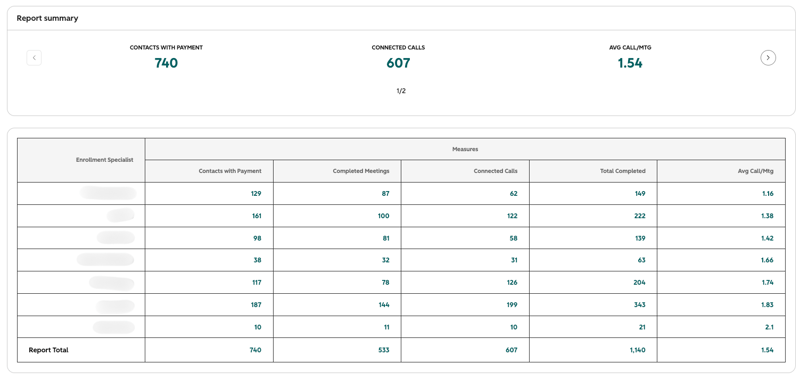Viewport: 800px width, 380px height.
Task: Select Contacts with Payment value 117
Action: tap(256, 283)
